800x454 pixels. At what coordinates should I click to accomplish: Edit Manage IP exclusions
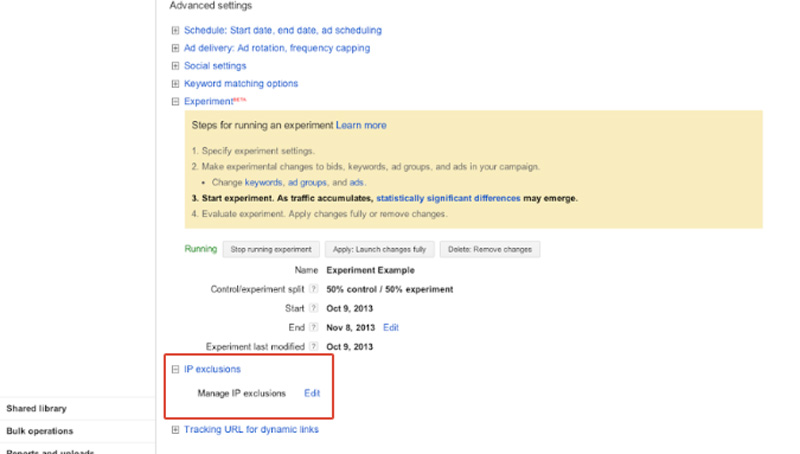(x=312, y=393)
